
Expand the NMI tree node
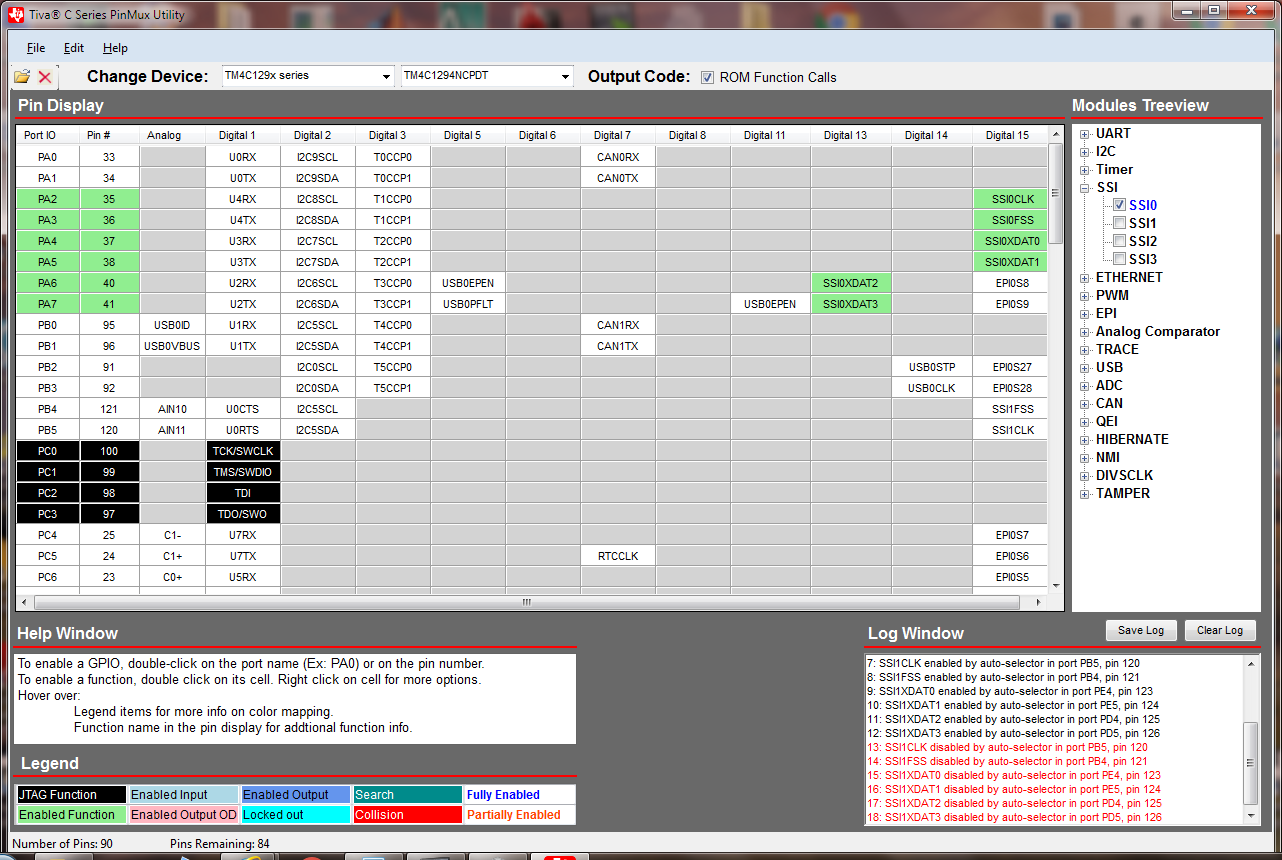[x=1085, y=457]
